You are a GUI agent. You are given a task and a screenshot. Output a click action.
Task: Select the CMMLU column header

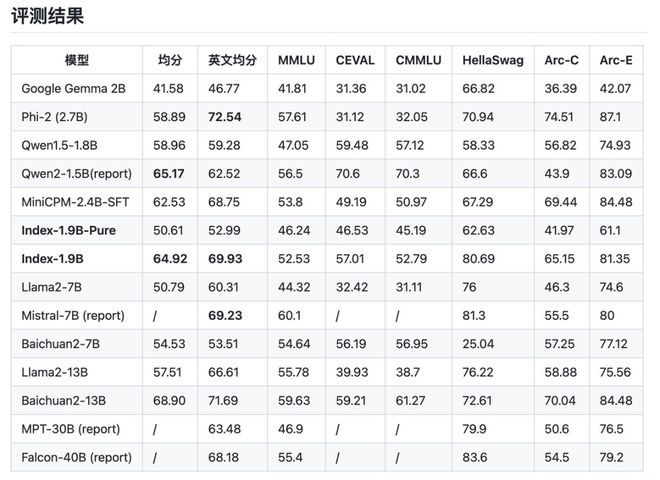pyautogui.click(x=418, y=60)
